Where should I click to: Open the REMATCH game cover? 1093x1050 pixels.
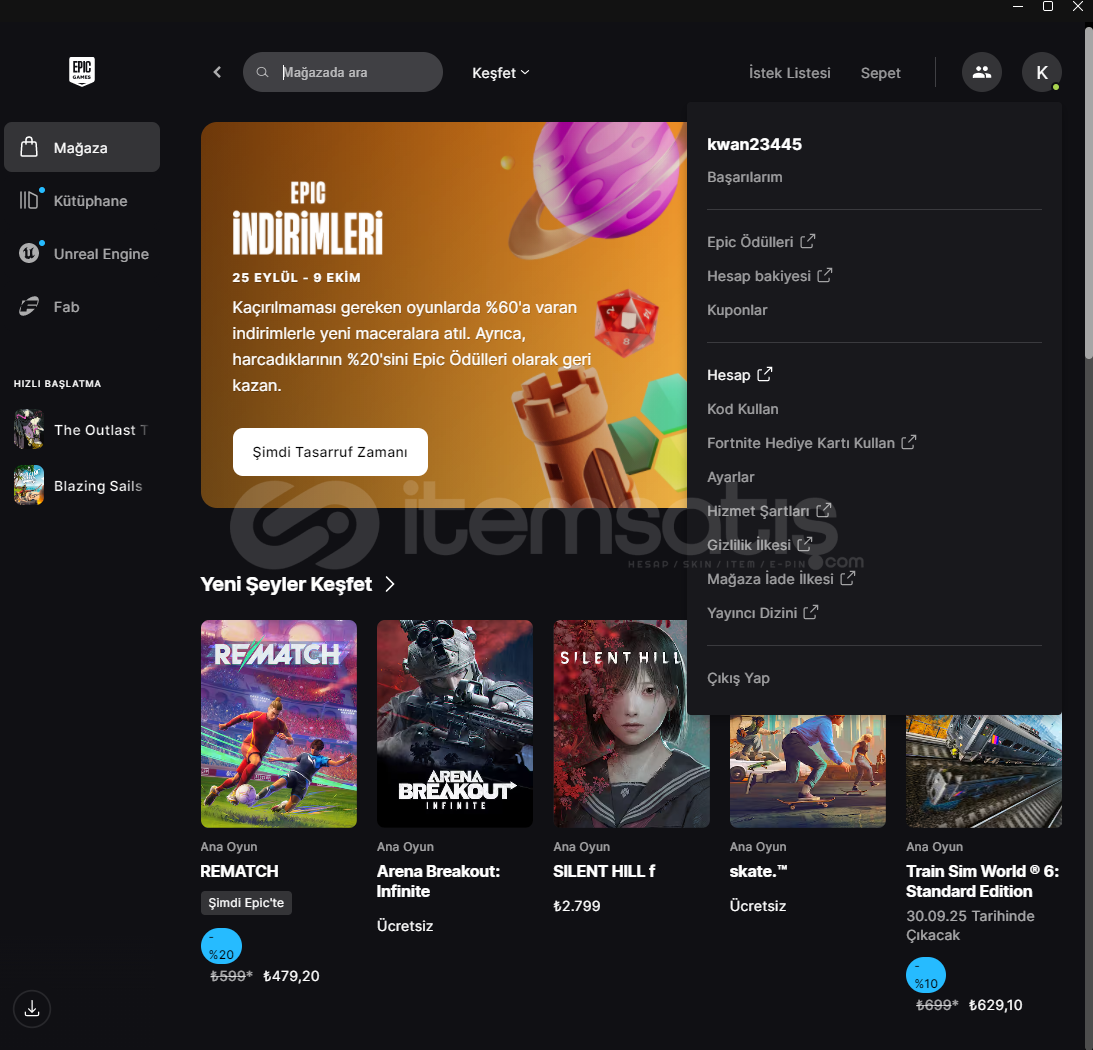coord(279,724)
